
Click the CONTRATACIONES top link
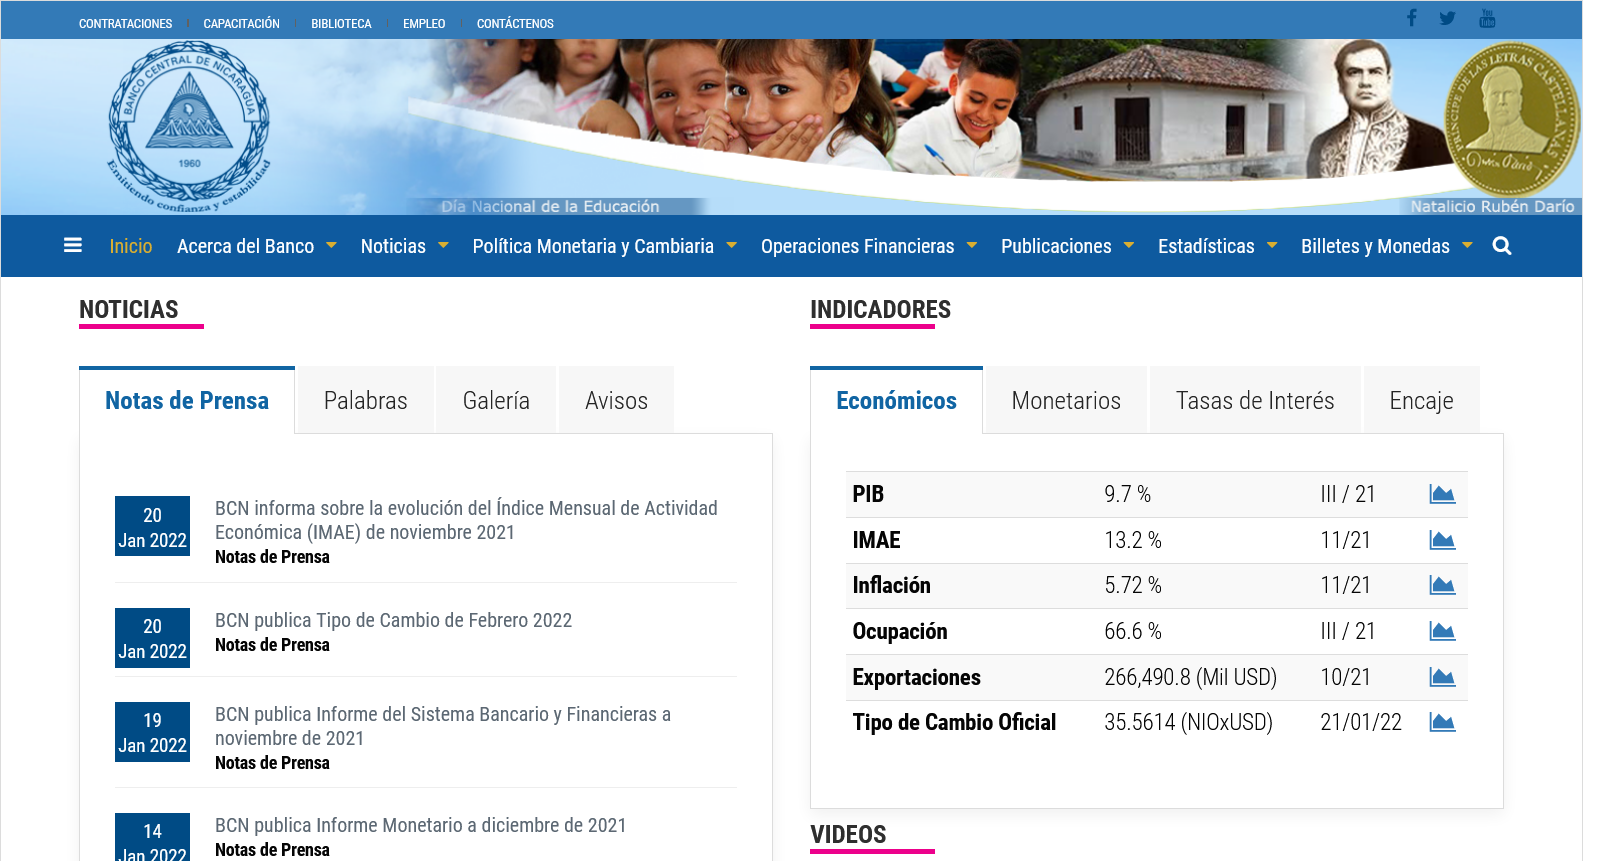click(125, 23)
